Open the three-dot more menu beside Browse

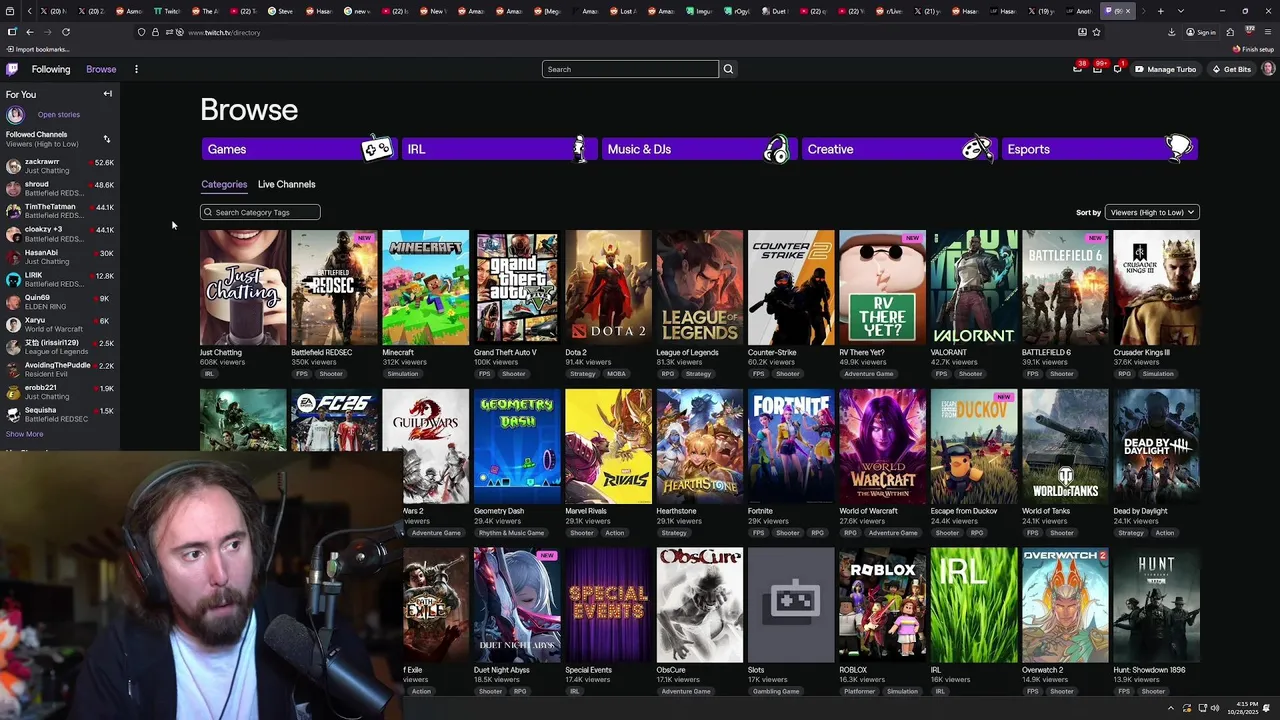tap(136, 69)
